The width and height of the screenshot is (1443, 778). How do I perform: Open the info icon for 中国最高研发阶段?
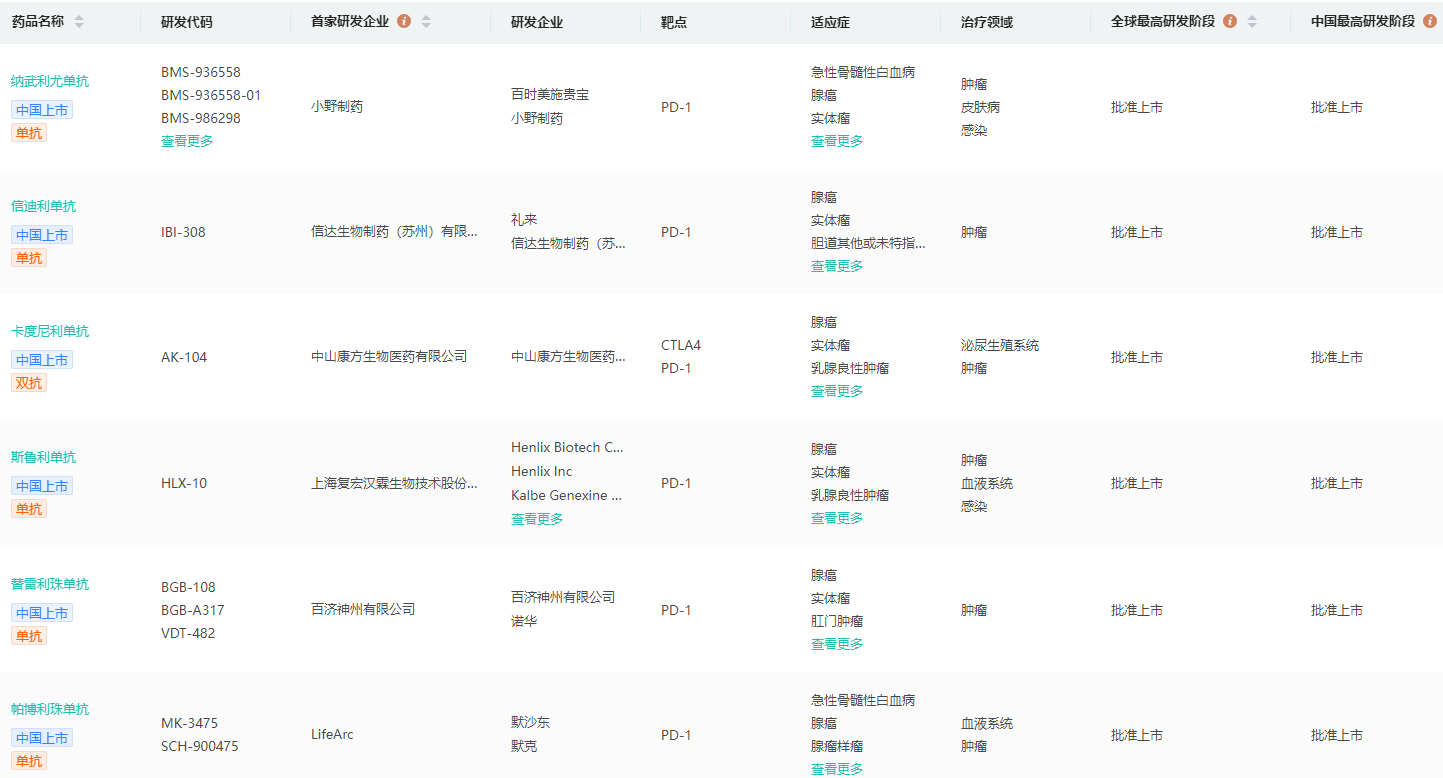1430,21
